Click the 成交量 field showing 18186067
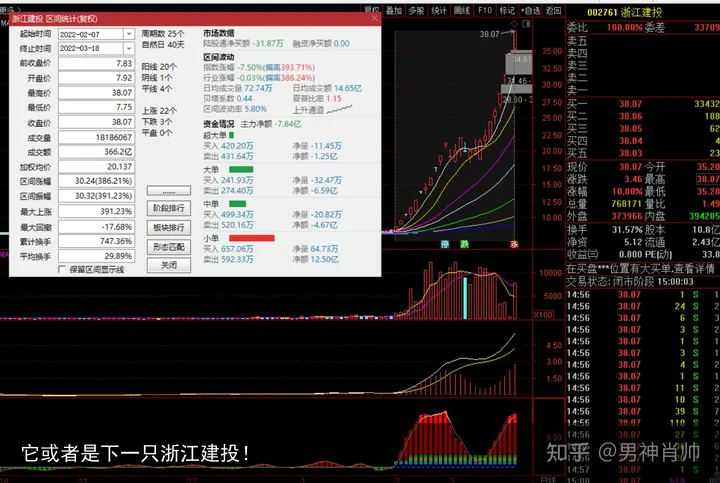720x483 pixels. tap(96, 137)
